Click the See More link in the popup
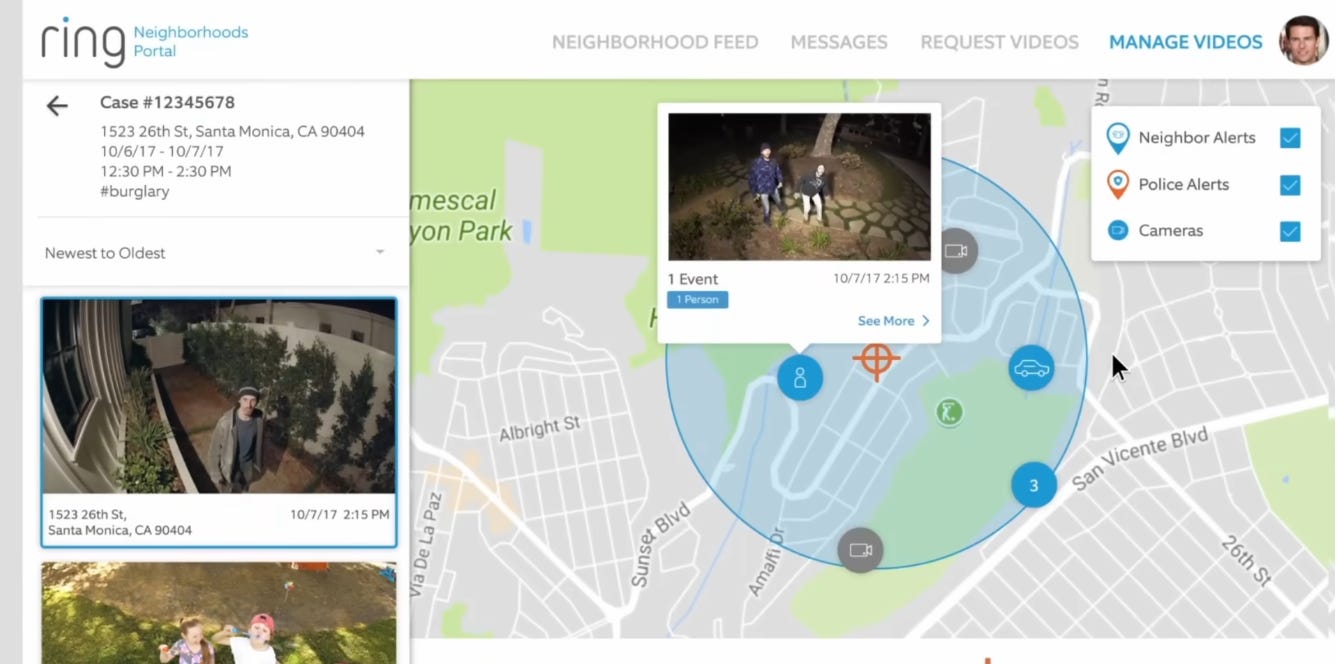The height and width of the screenshot is (664, 1337). 894,321
